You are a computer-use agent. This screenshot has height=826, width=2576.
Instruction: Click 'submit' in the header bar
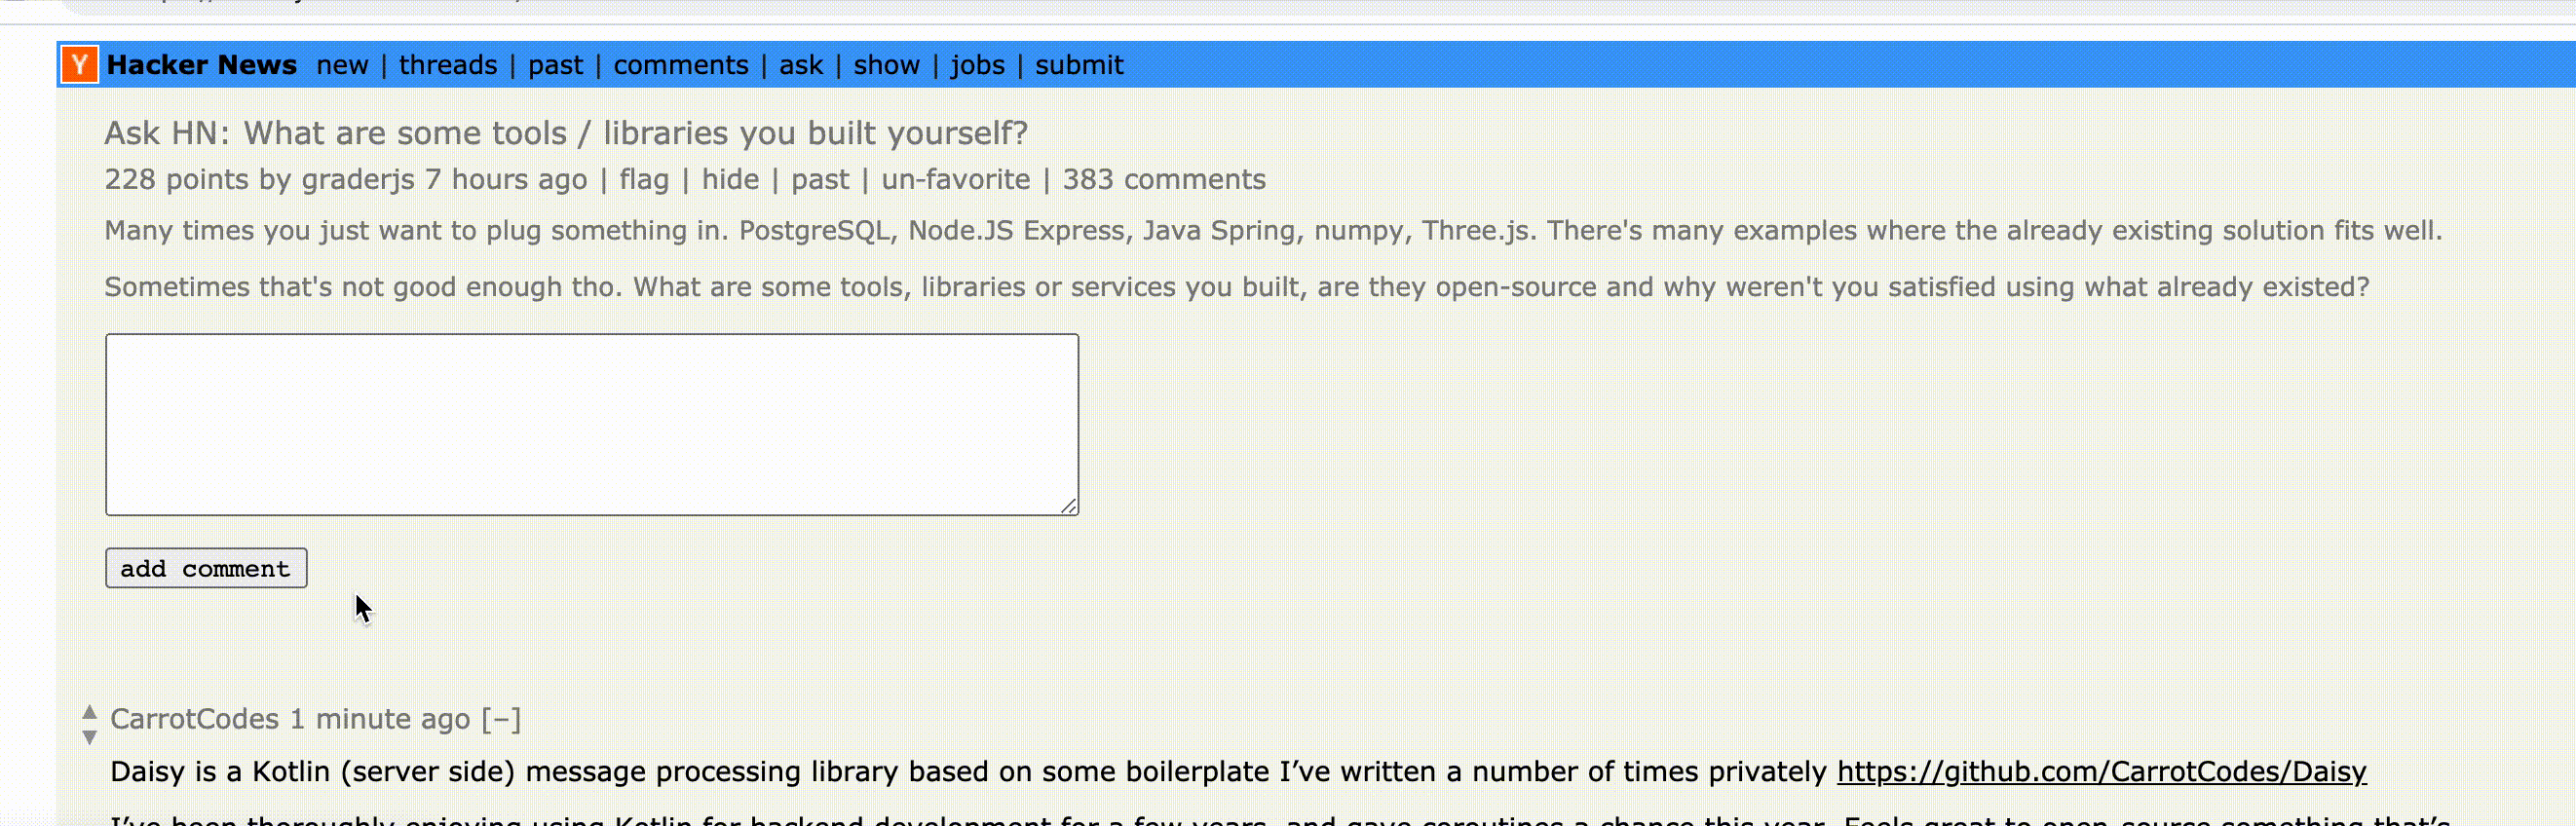(1079, 65)
